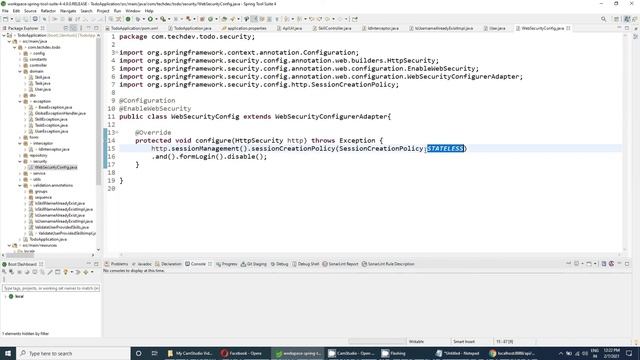Open the Debug dropdown arrow in toolbar
The image size is (640, 360).
click(x=143, y=19)
